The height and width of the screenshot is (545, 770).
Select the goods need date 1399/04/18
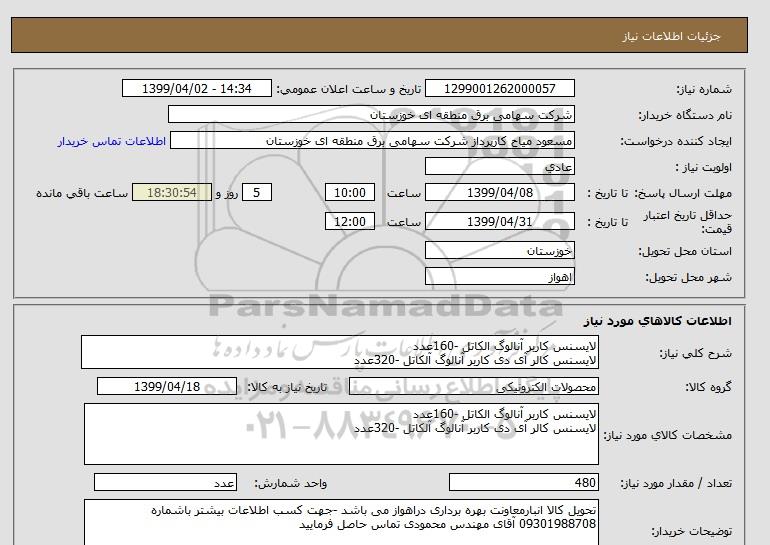[x=183, y=386]
